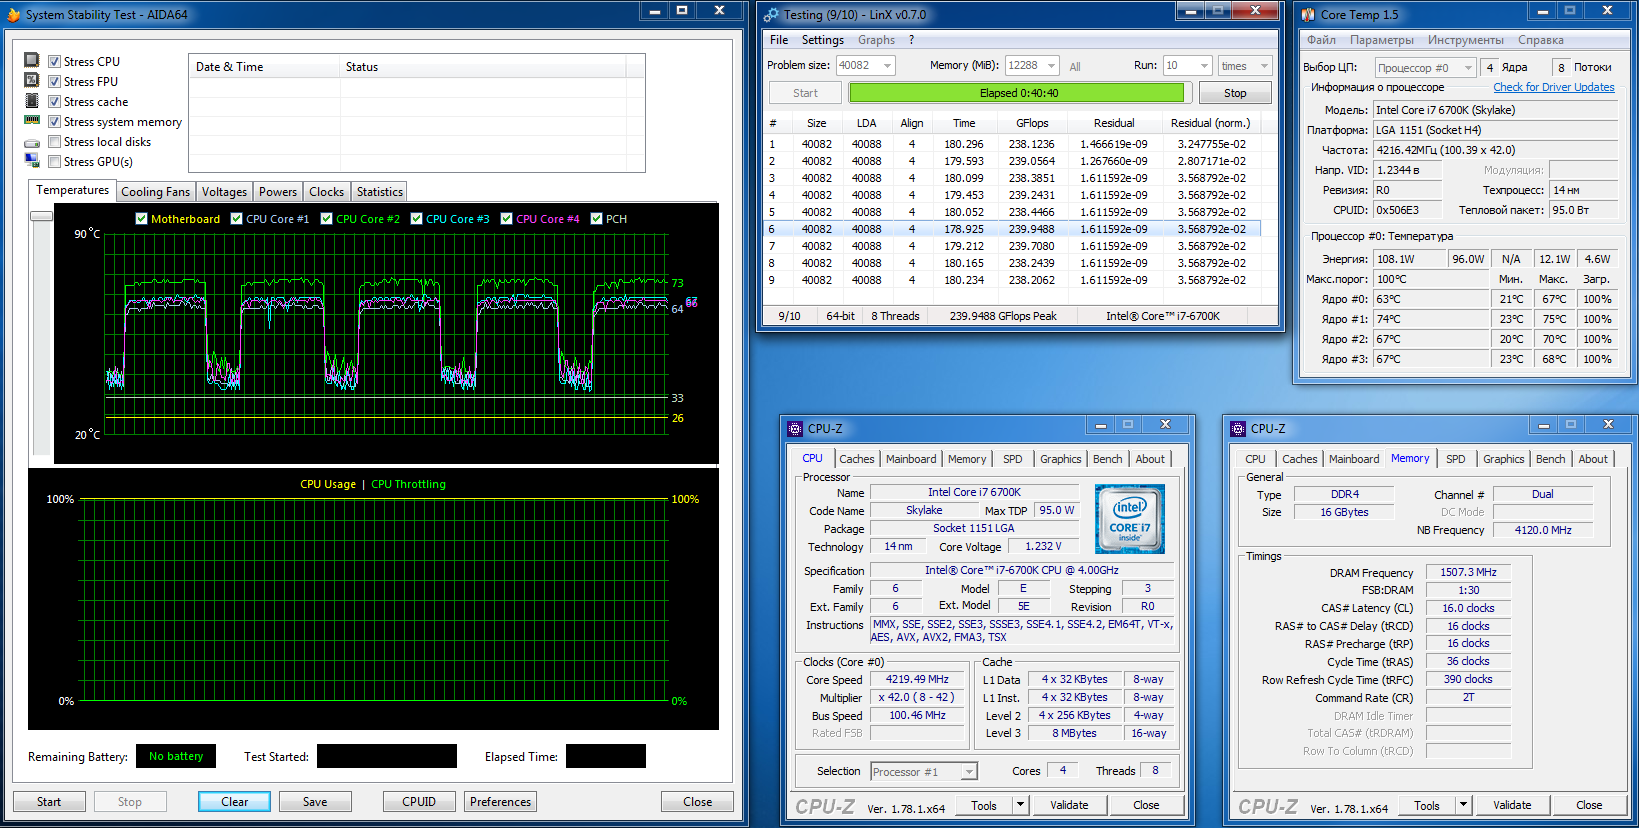Enable the Stress local disks checkbox
This screenshot has height=828, width=1639.
click(x=55, y=142)
